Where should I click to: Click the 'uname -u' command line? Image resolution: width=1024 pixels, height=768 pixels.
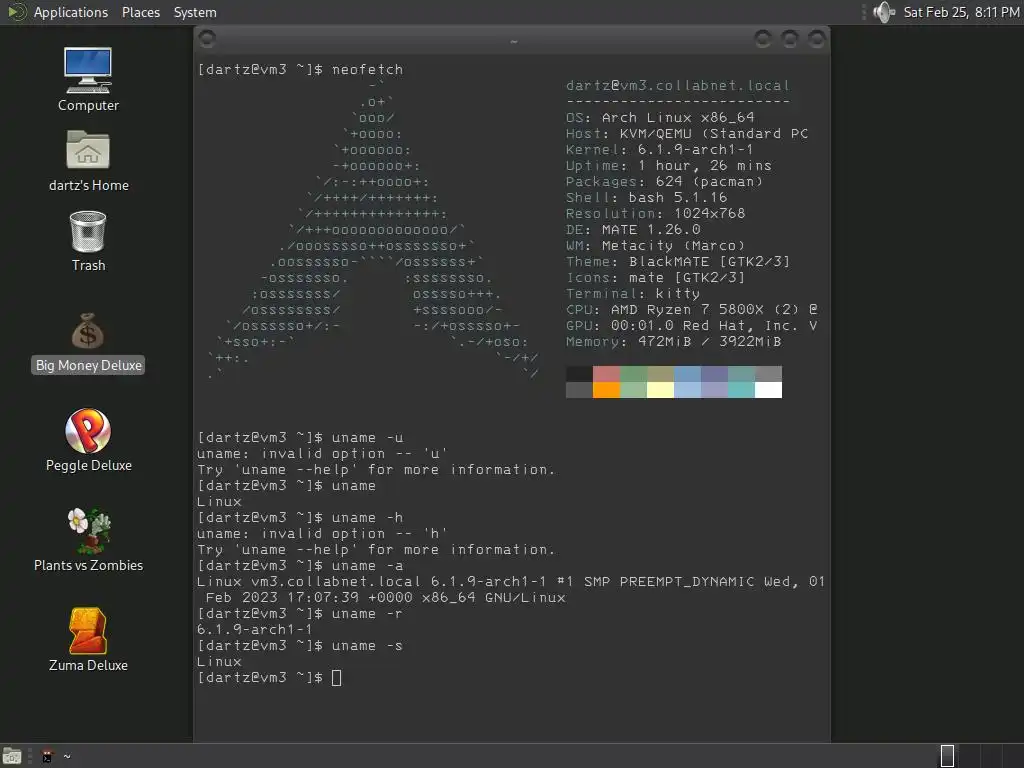click(300, 438)
